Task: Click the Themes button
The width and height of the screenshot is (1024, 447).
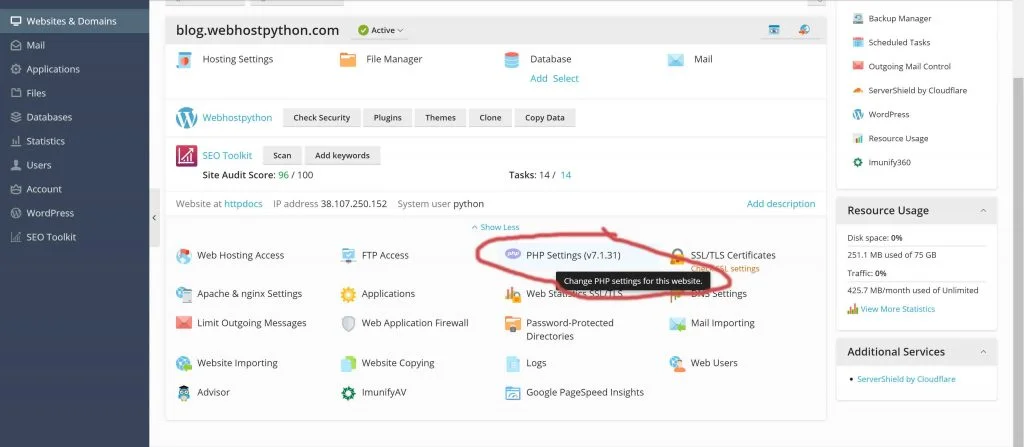Action: [x=440, y=118]
